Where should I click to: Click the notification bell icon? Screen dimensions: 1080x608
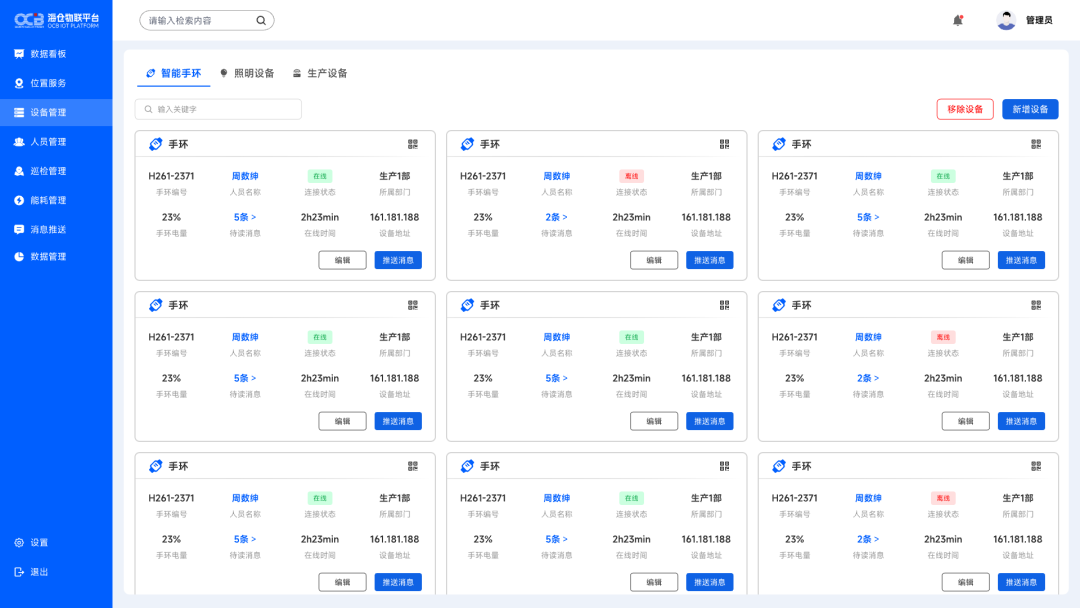point(957,20)
